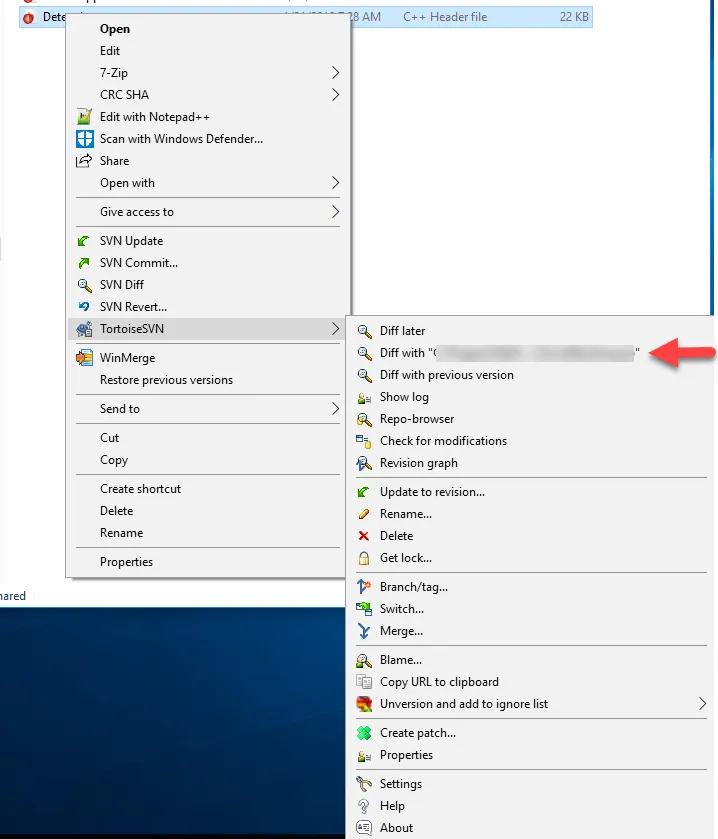This screenshot has width=718, height=839.
Task: Expand the Open with submenu arrow
Action: pos(335,182)
